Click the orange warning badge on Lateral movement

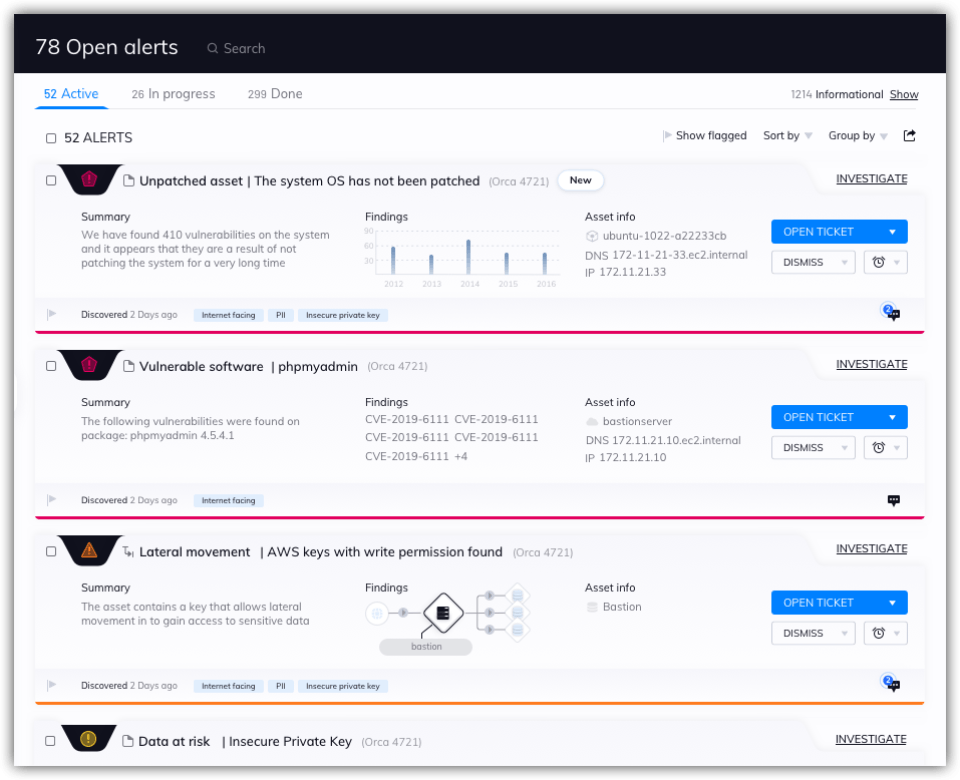click(x=90, y=550)
